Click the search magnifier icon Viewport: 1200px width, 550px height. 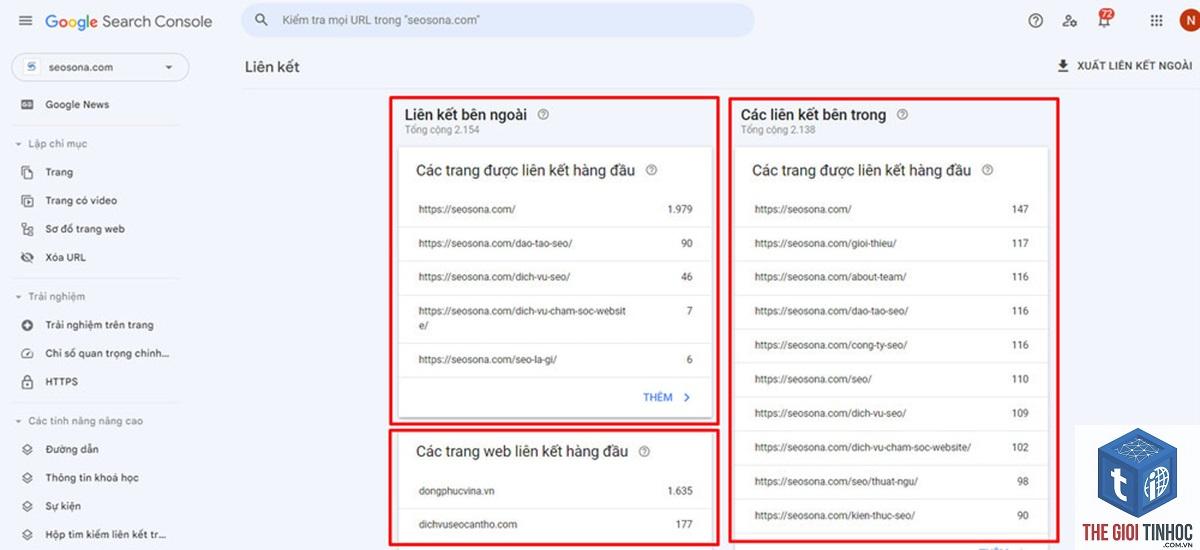click(x=262, y=20)
